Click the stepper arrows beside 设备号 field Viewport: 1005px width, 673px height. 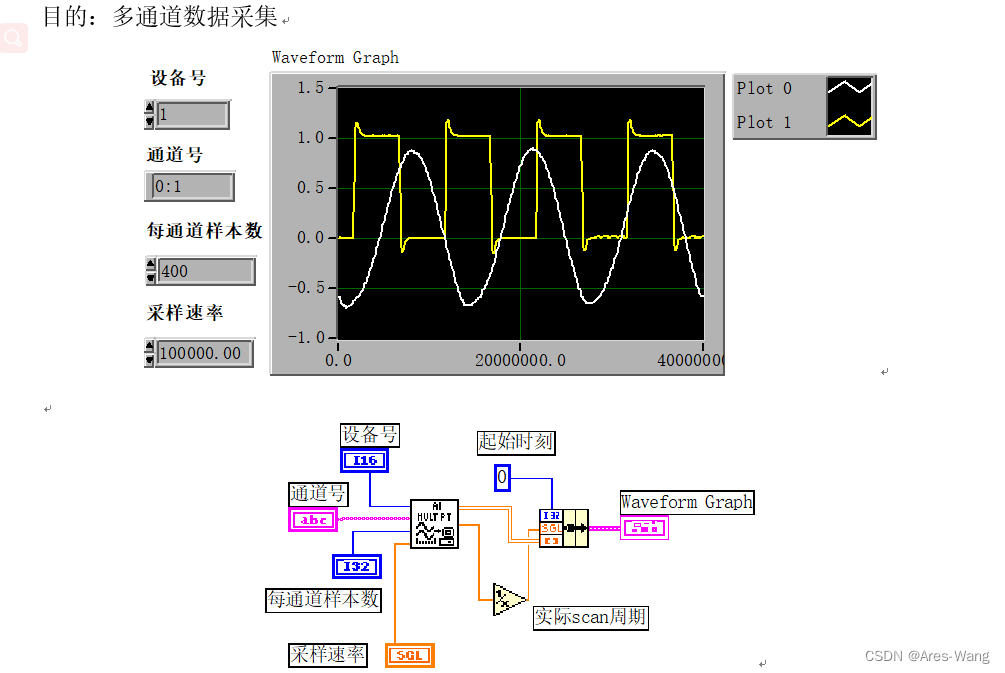tap(150, 115)
